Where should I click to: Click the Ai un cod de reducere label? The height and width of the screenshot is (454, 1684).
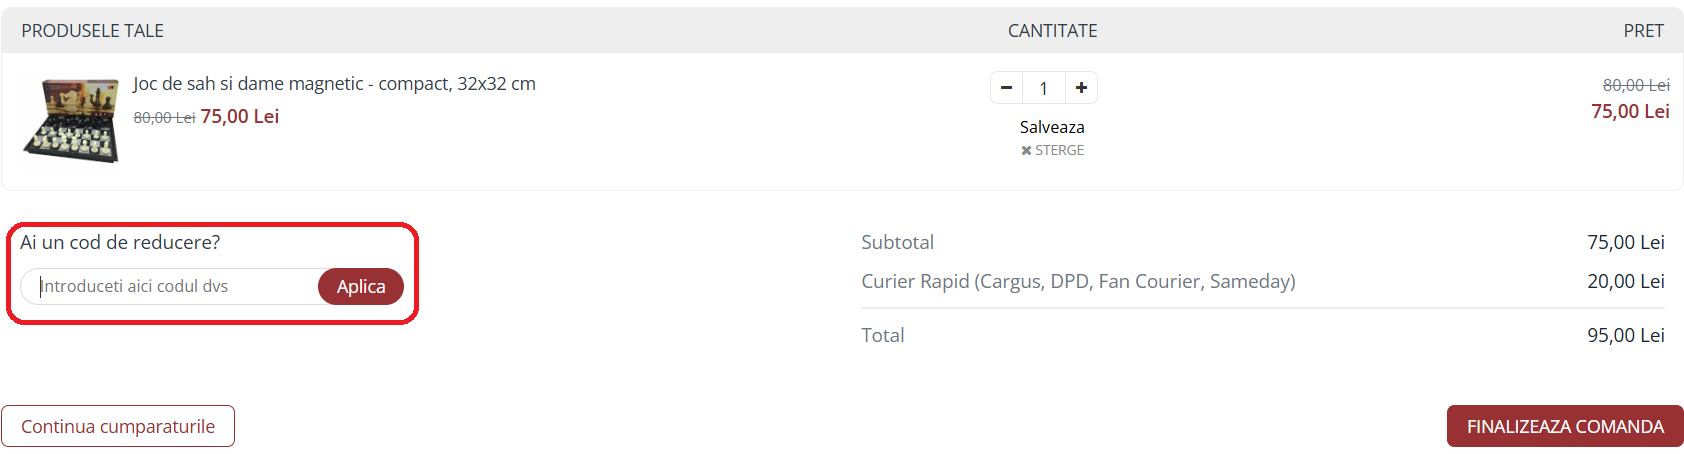click(120, 242)
